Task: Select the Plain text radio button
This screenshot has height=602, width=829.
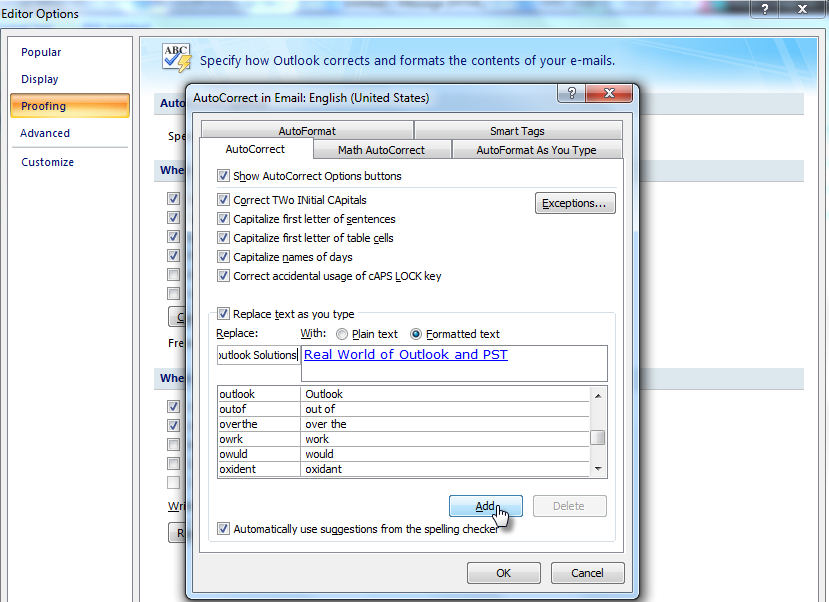Action: (x=340, y=334)
